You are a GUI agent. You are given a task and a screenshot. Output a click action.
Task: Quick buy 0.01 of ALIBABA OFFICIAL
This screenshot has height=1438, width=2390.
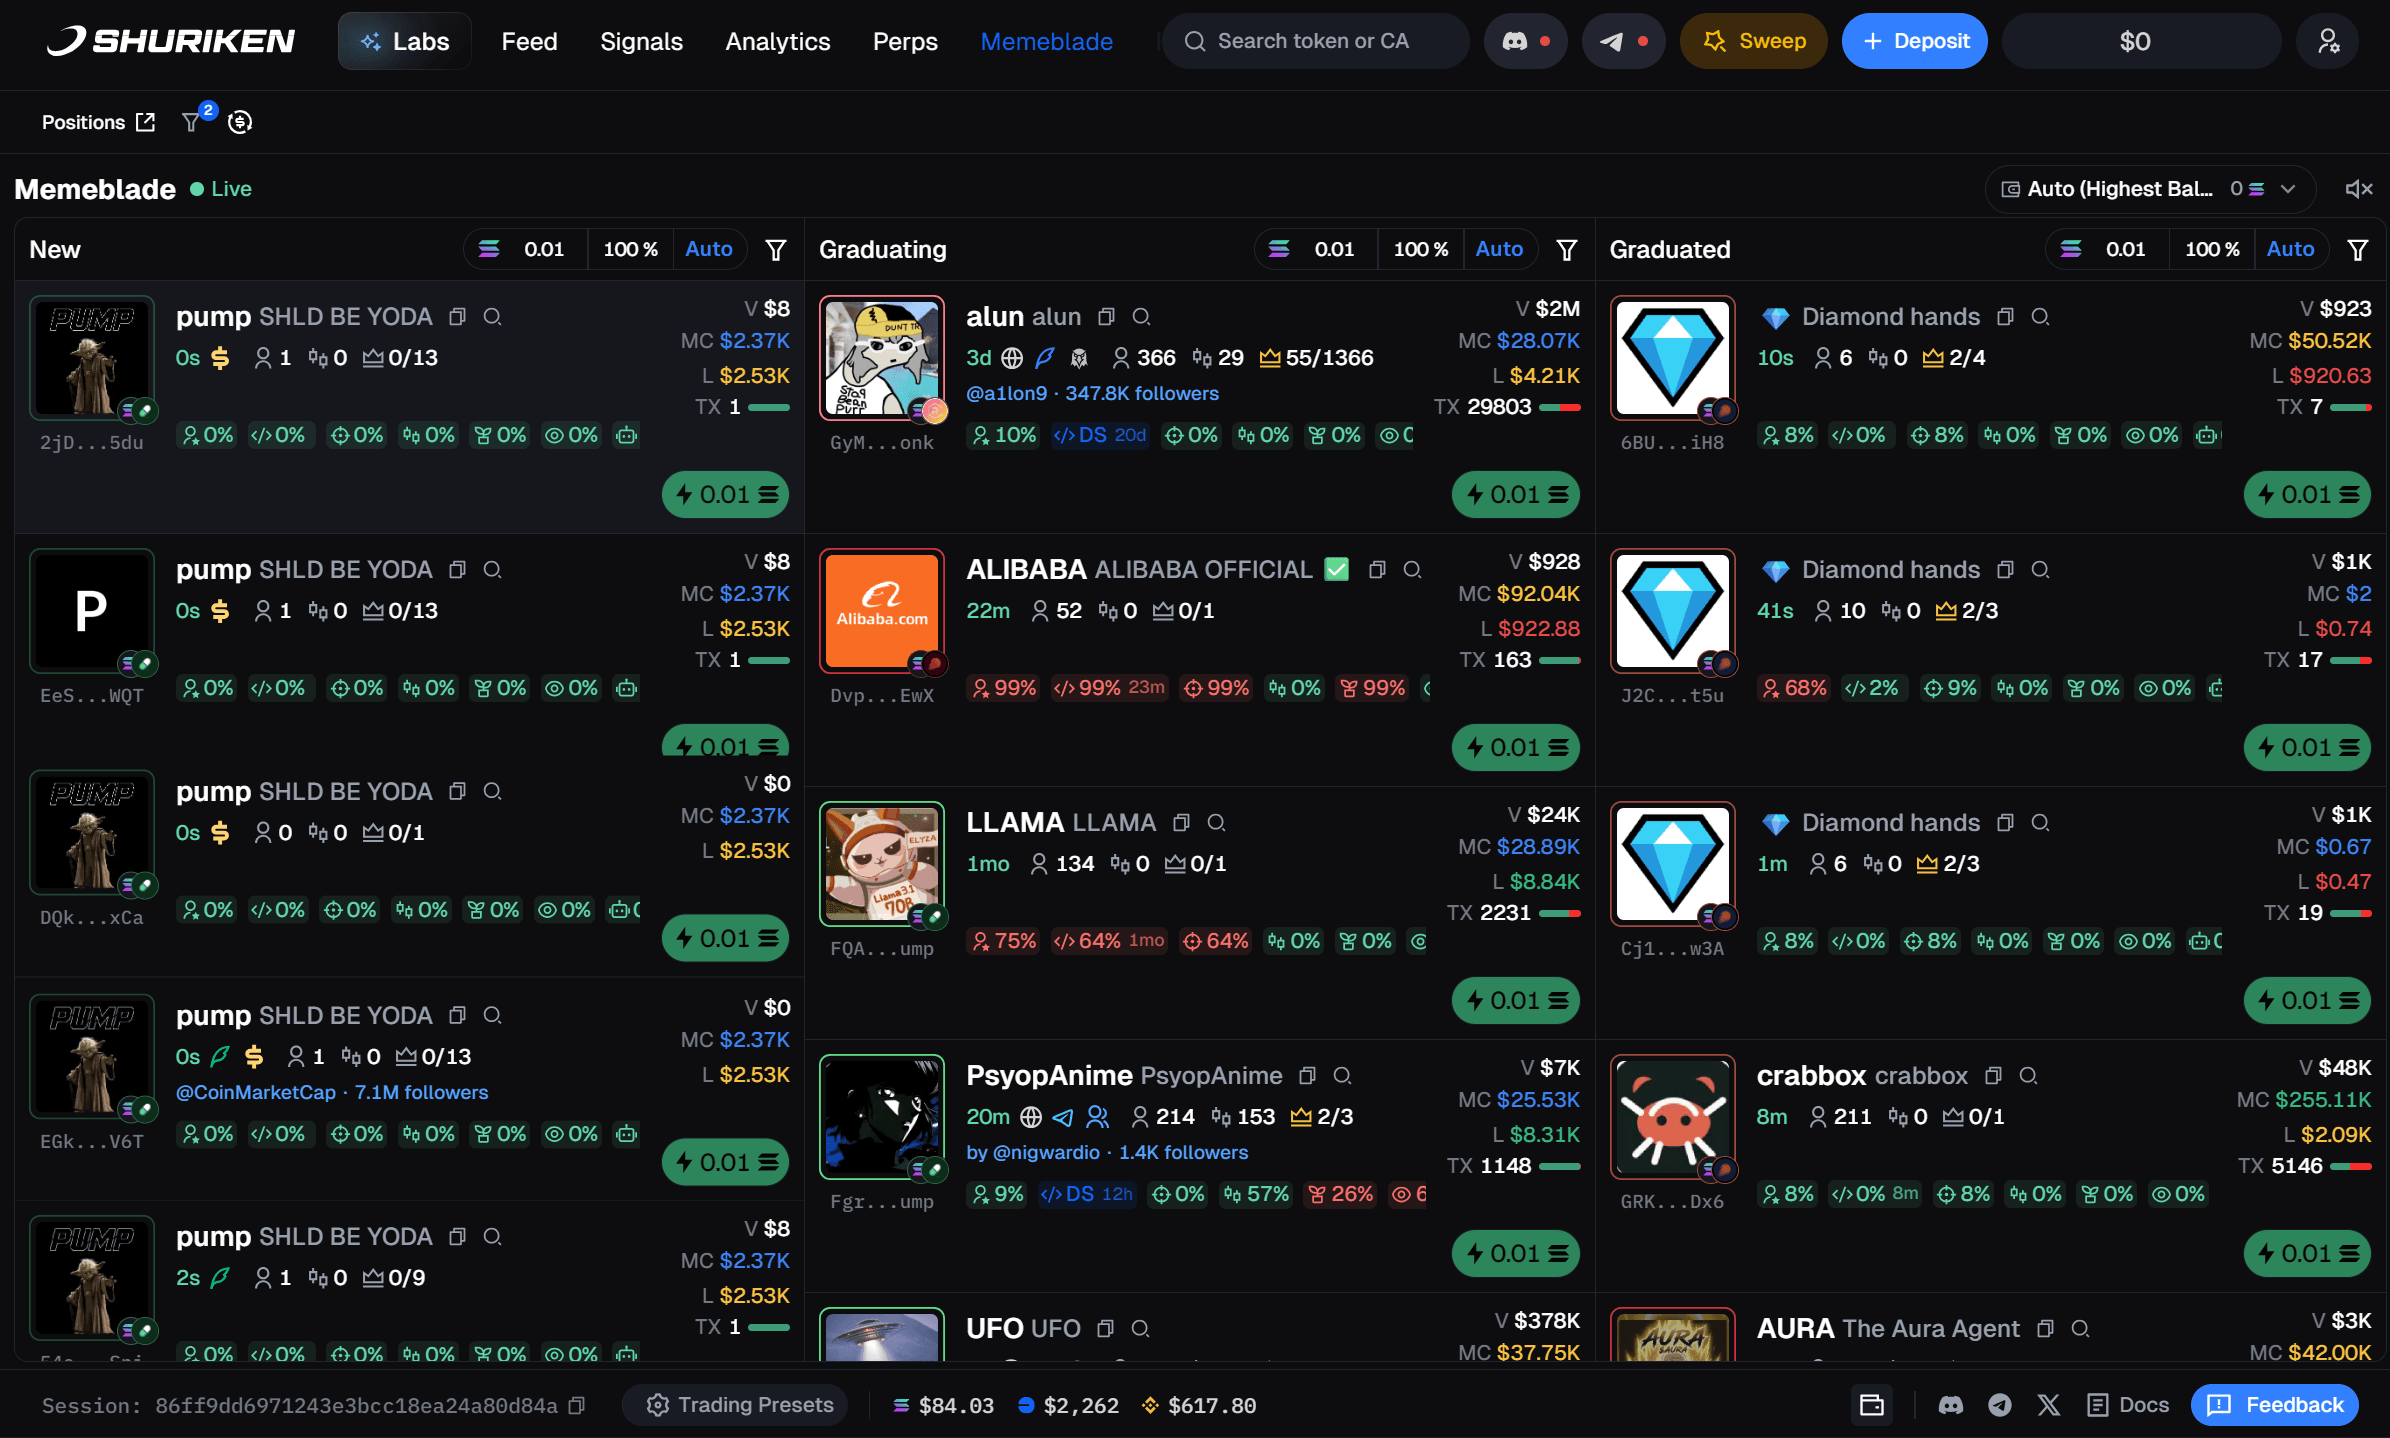(1516, 748)
